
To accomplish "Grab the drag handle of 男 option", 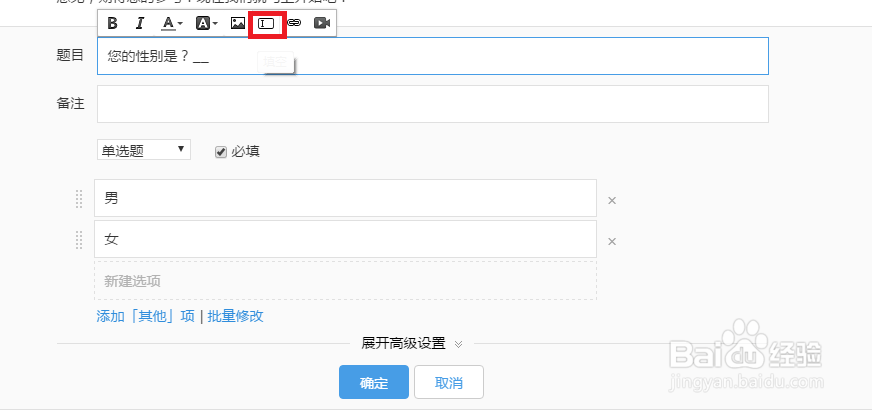I will pos(79,199).
